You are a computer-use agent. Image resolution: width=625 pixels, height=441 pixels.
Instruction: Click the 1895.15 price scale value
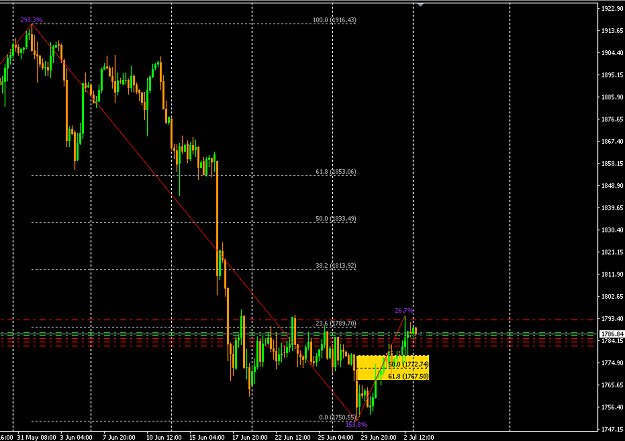click(612, 75)
